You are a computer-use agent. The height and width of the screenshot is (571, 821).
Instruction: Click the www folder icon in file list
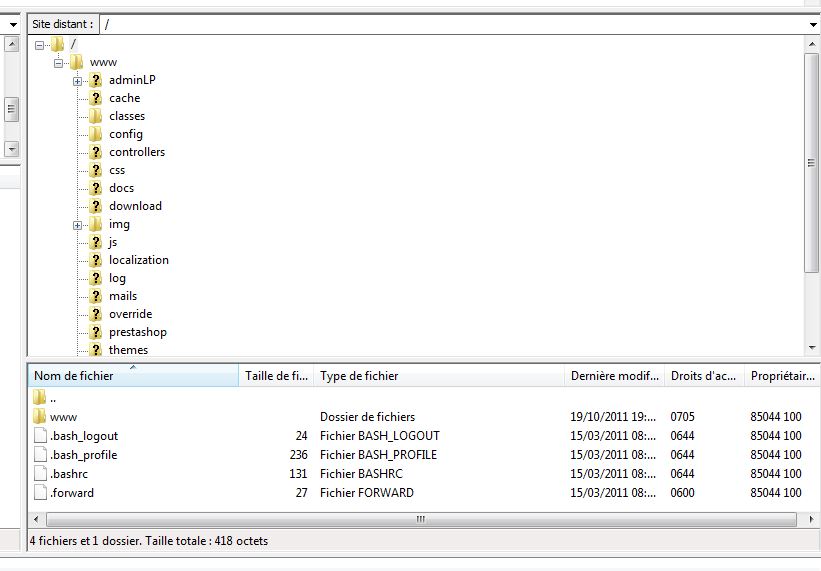tap(39, 417)
